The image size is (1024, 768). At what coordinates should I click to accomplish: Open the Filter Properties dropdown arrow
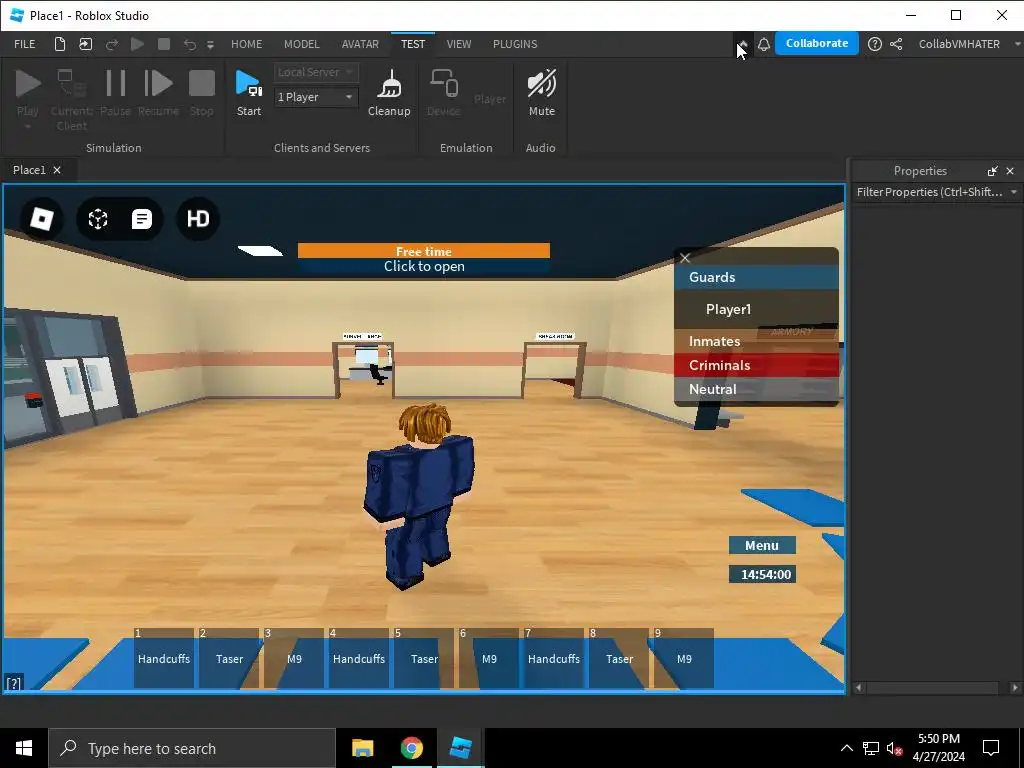tap(1014, 192)
